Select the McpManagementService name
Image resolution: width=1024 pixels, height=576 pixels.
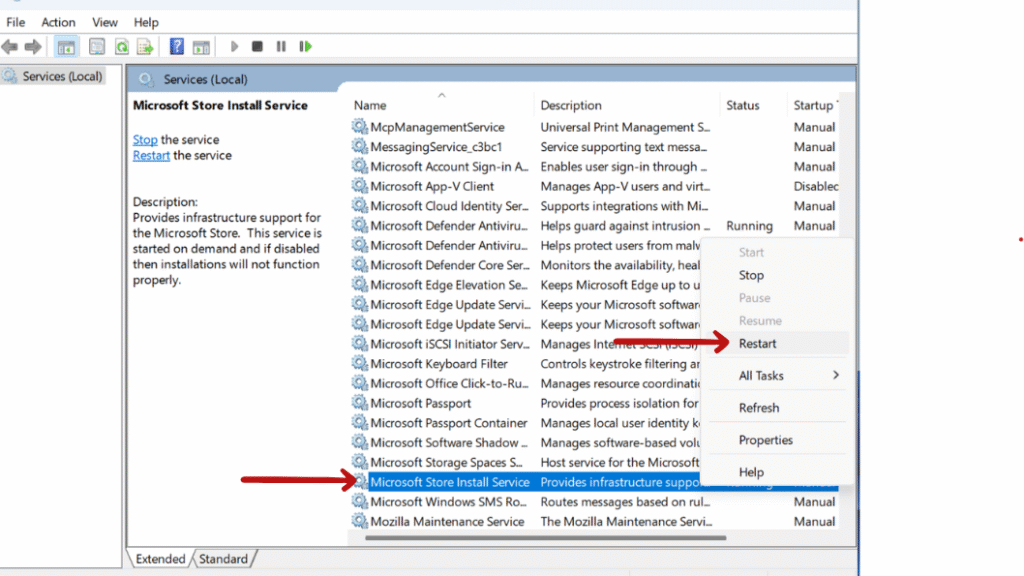tap(438, 127)
